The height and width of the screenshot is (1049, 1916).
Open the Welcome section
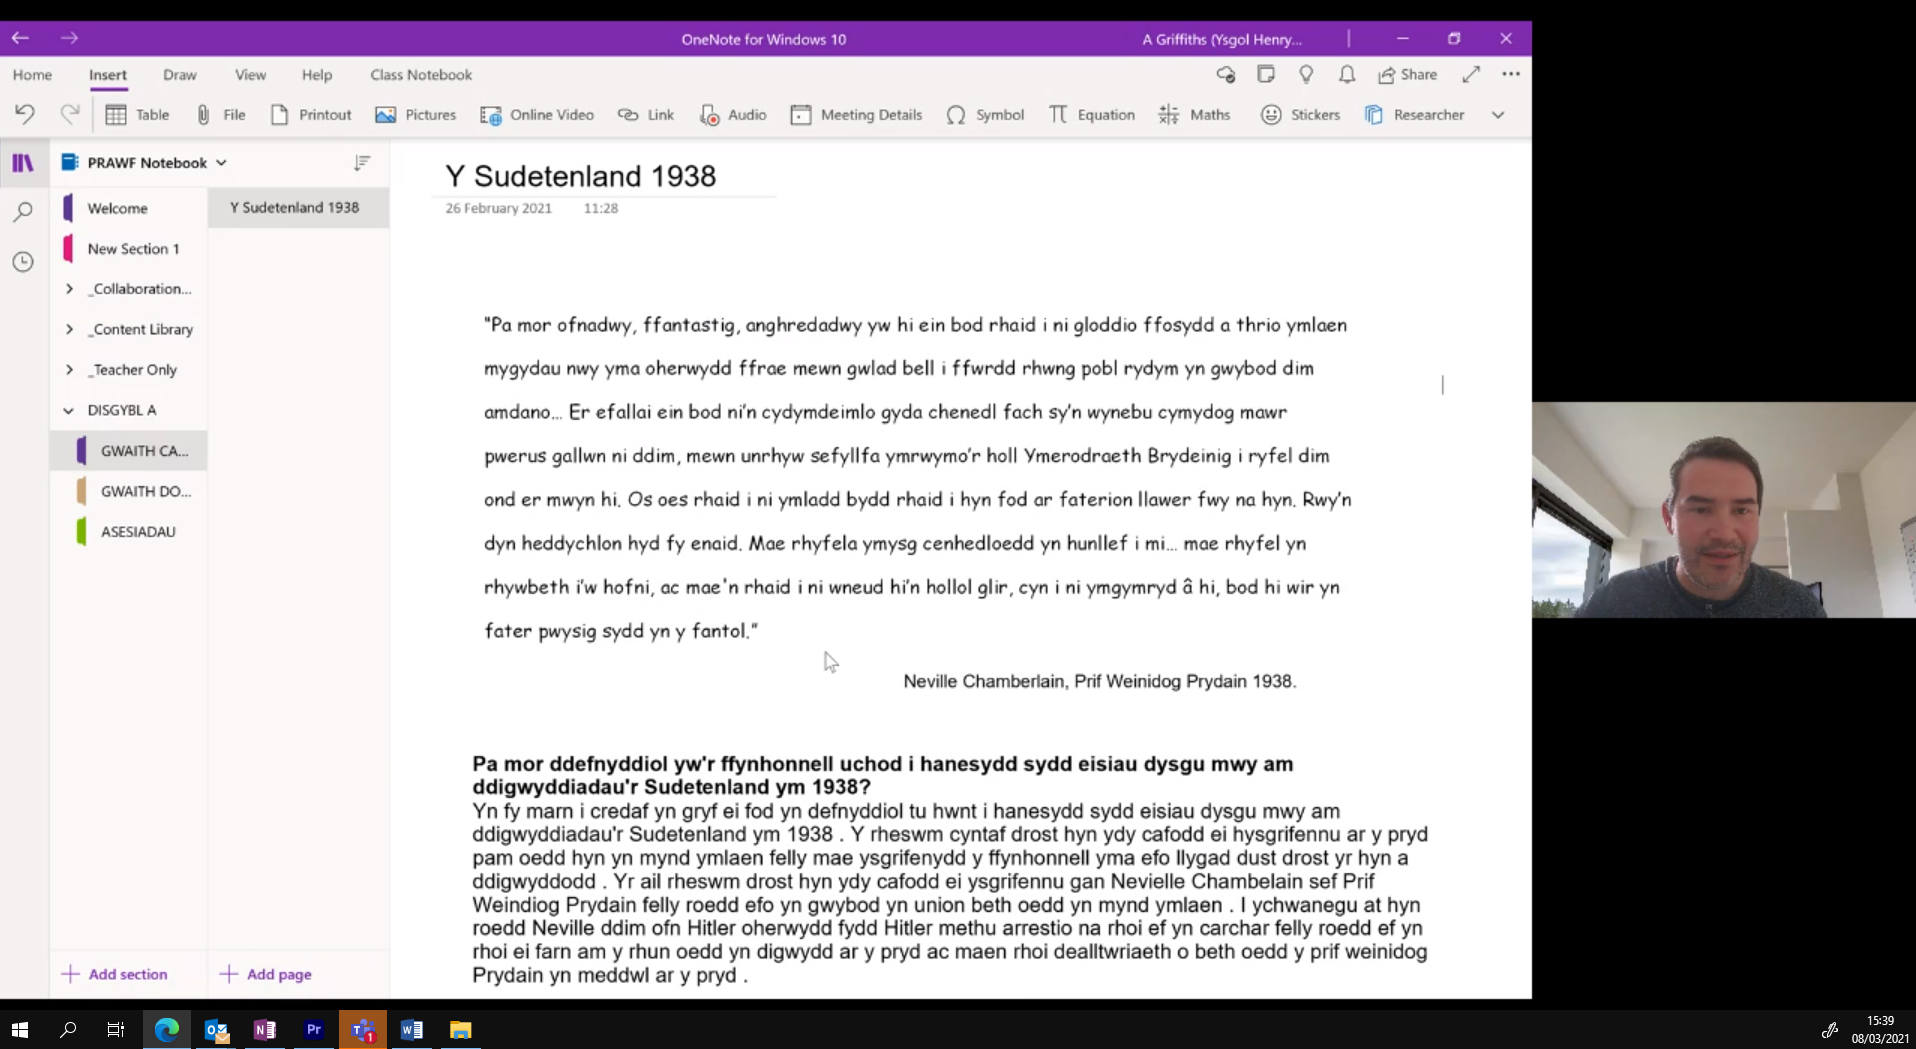click(129, 208)
